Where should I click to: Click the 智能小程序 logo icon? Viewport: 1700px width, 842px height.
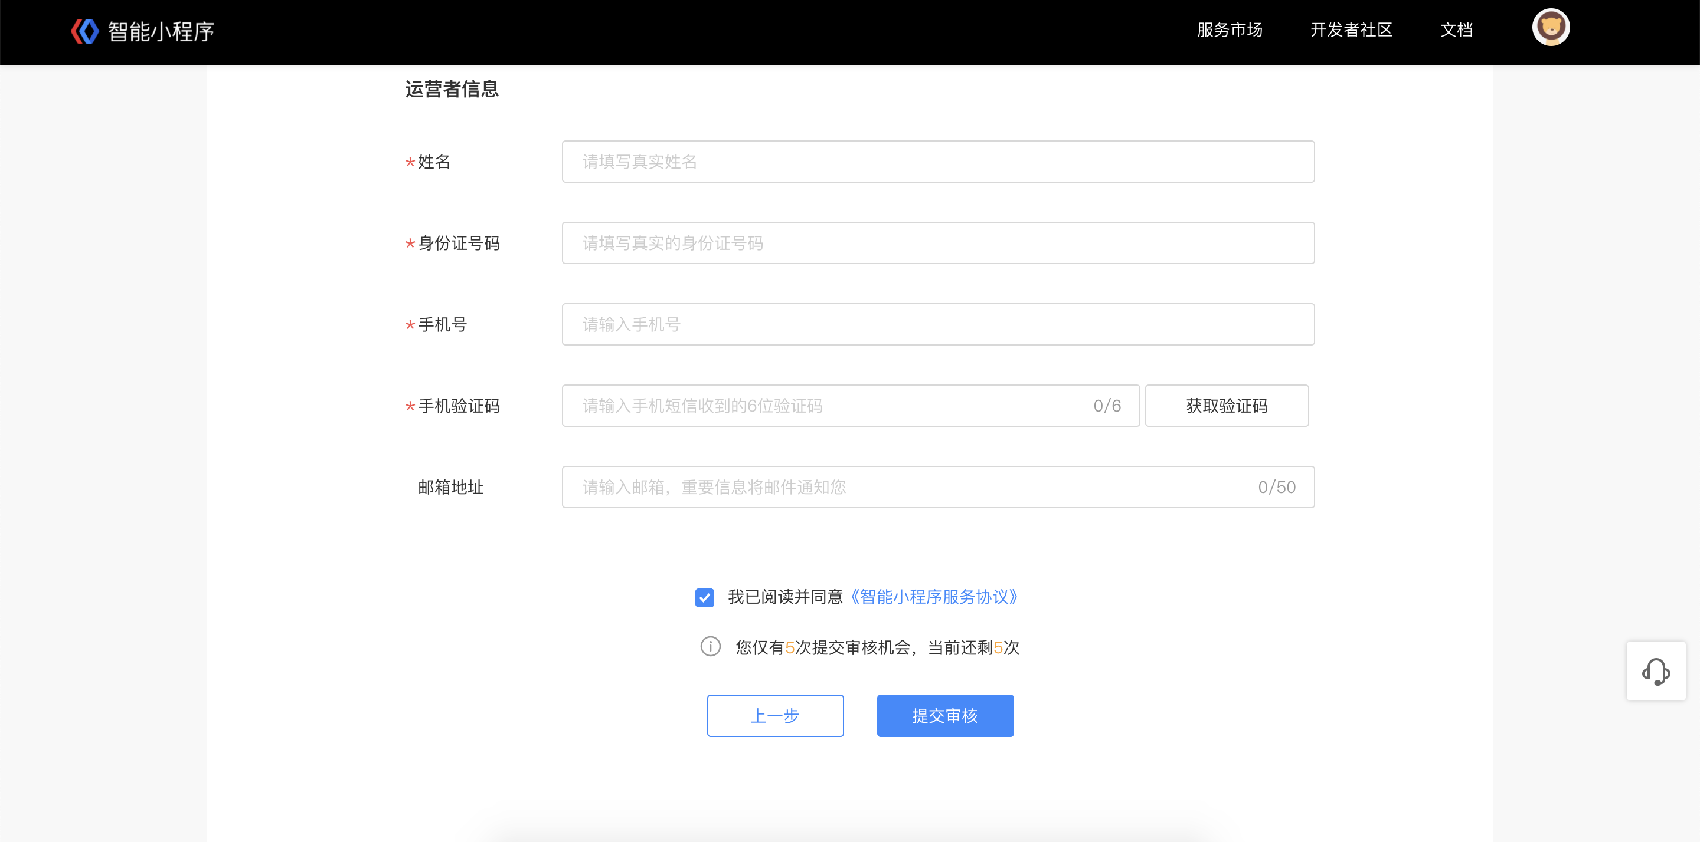85,31
